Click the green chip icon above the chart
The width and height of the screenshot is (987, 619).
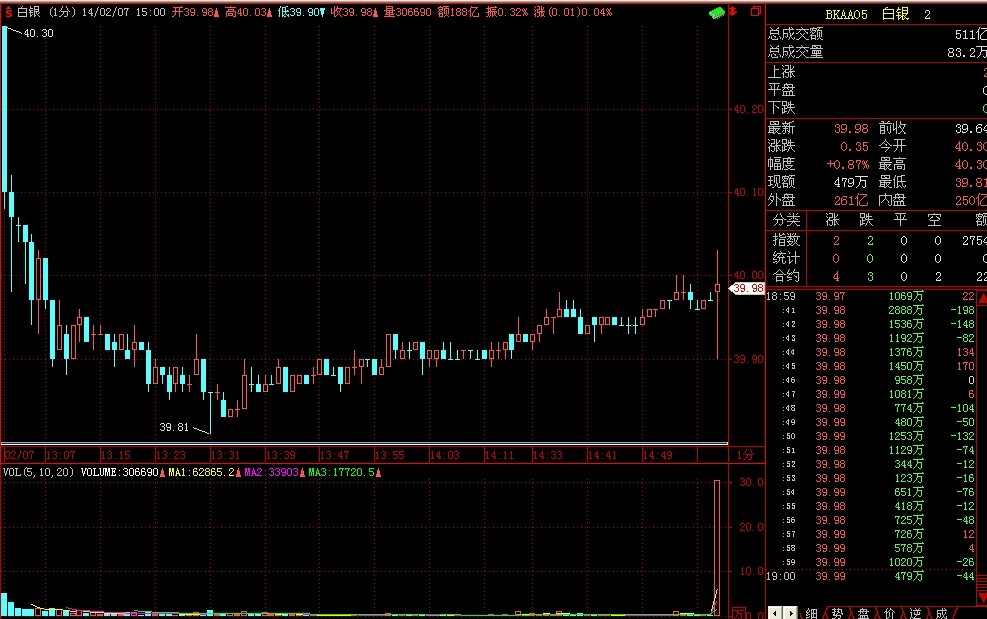click(x=715, y=13)
